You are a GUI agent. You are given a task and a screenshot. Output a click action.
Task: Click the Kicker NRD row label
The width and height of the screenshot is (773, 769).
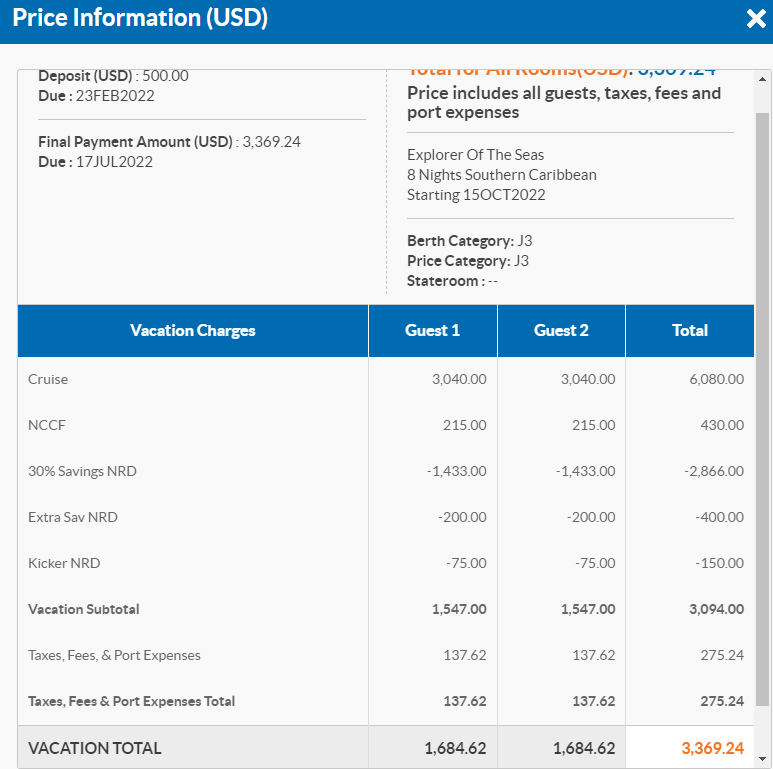64,563
